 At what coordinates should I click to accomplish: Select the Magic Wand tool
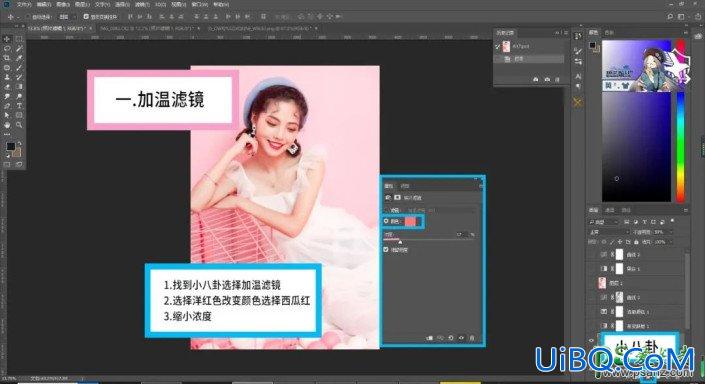coord(19,49)
